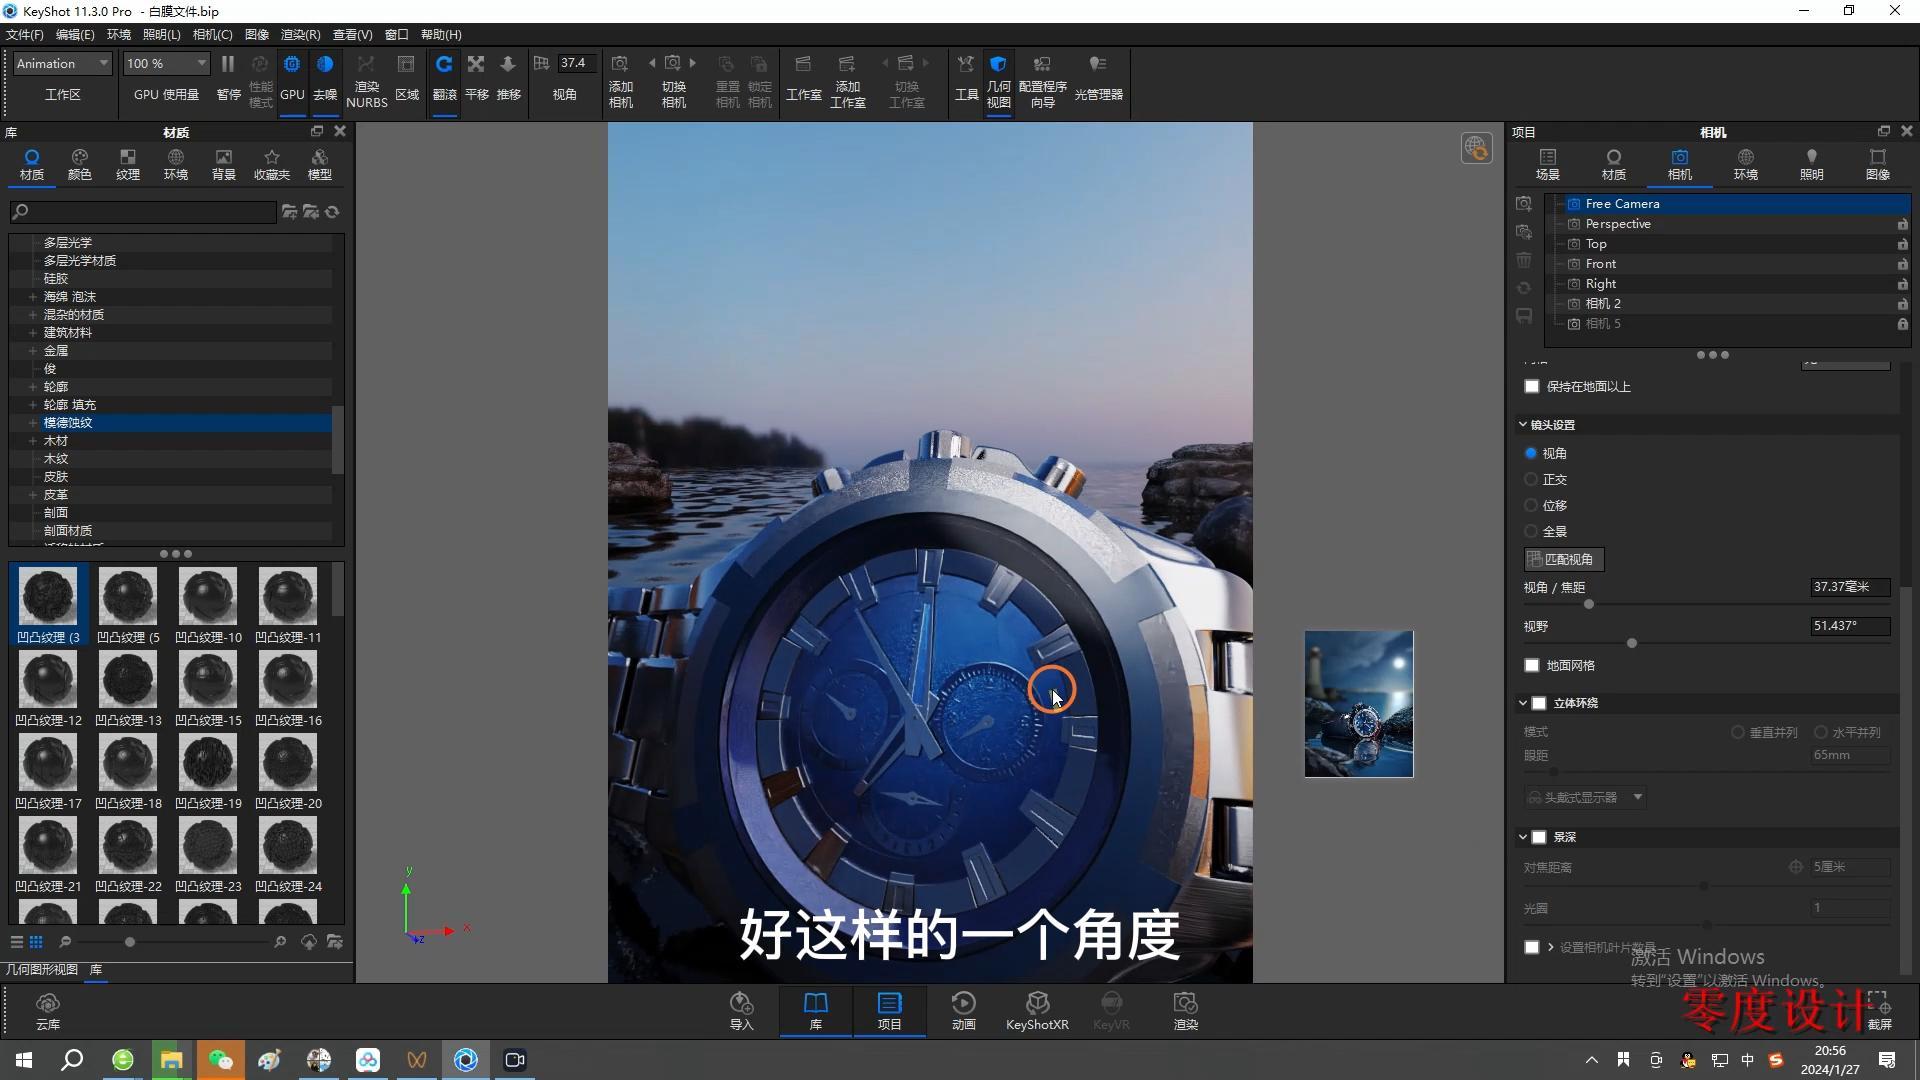Viewport: 1920px width, 1080px height.
Task: Click the 匹配视角 button
Action: (x=1564, y=559)
